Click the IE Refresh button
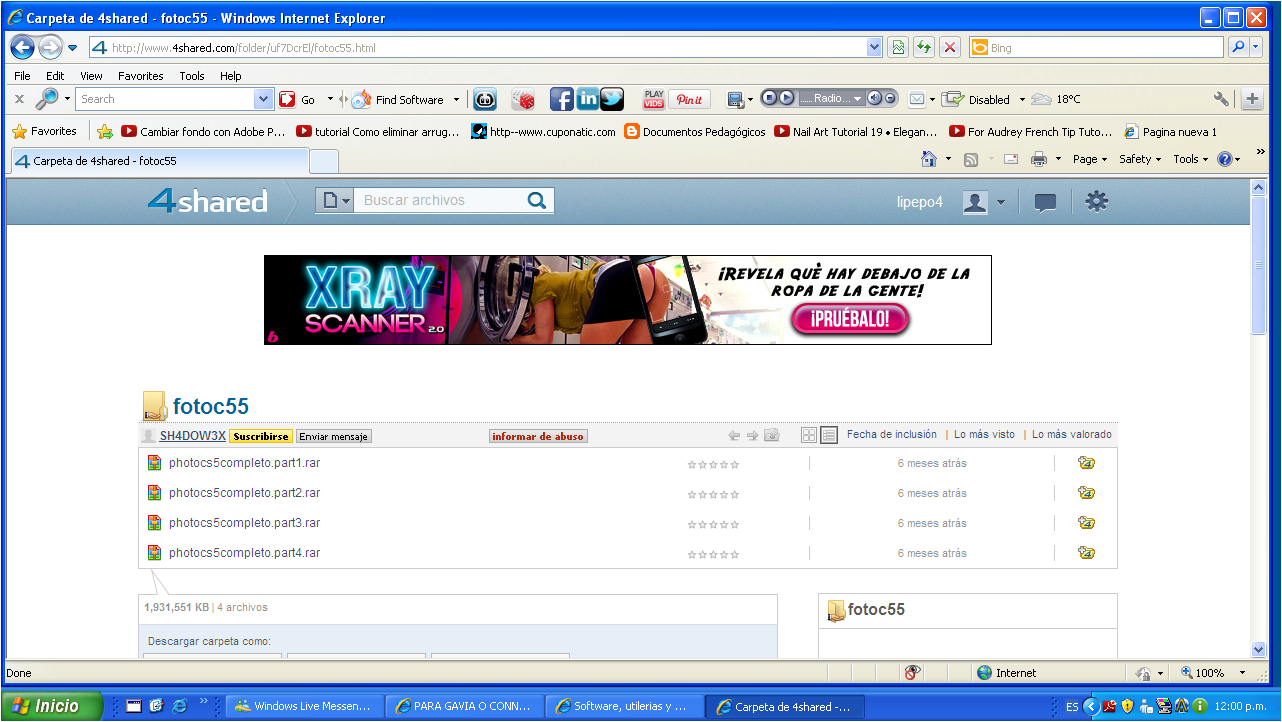Viewport: 1282px width, 722px height. [924, 47]
